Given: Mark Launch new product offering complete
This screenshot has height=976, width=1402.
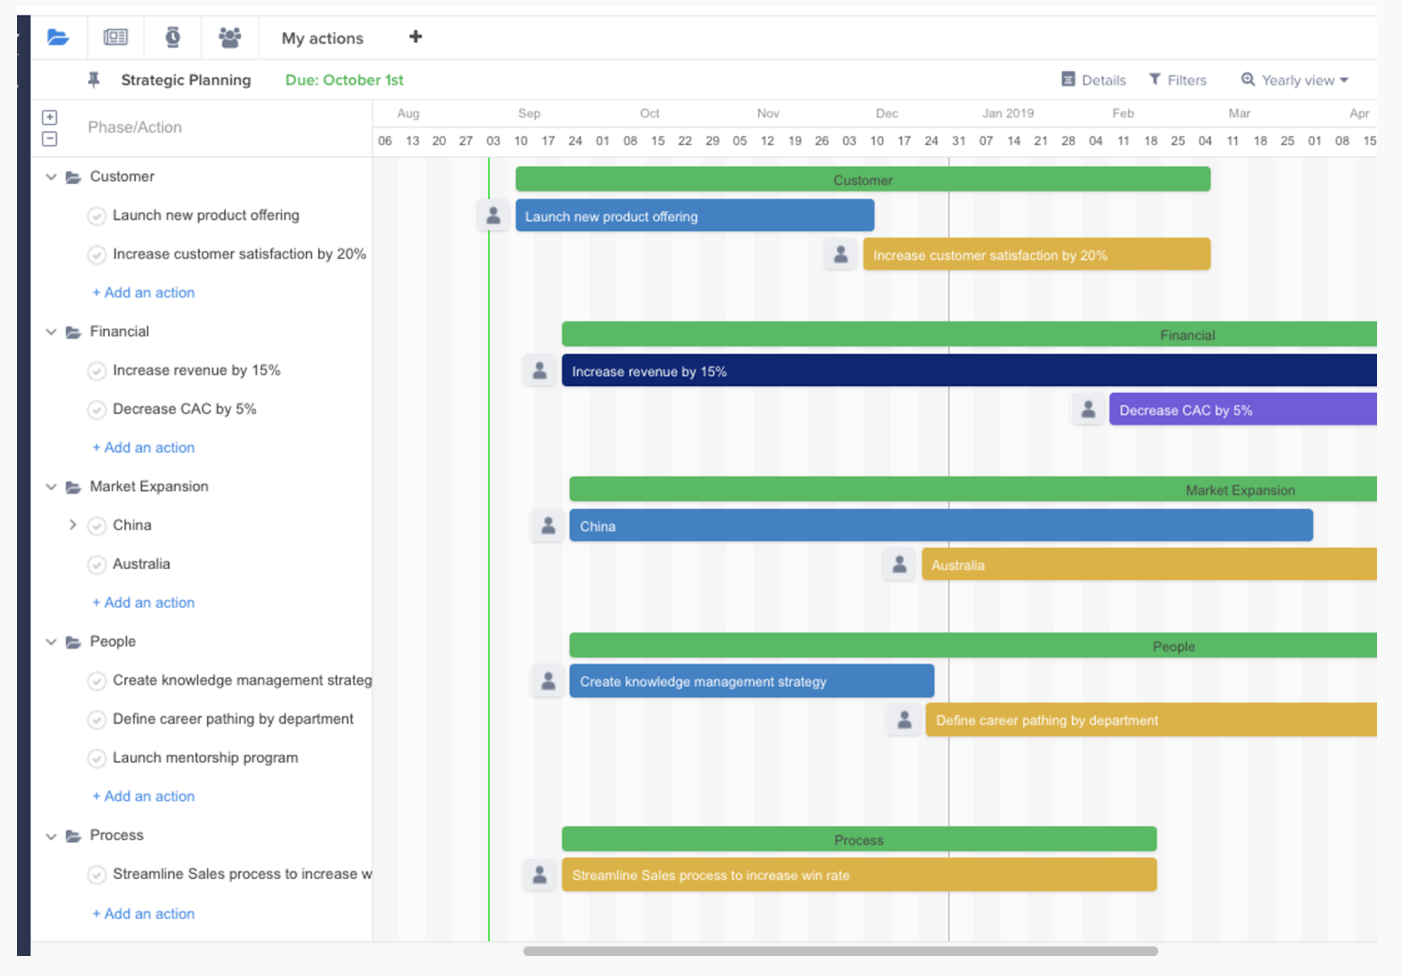Looking at the screenshot, I should (97, 216).
